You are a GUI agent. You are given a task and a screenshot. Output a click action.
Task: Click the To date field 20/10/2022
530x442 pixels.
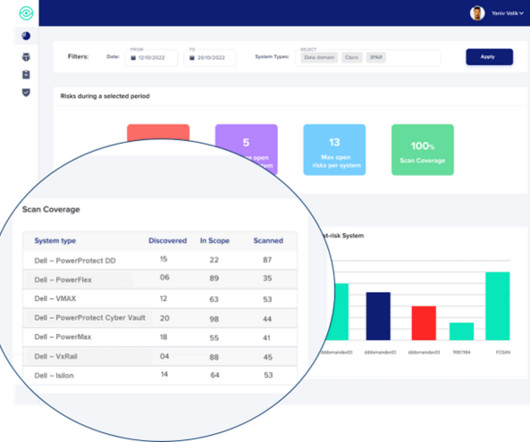click(210, 57)
